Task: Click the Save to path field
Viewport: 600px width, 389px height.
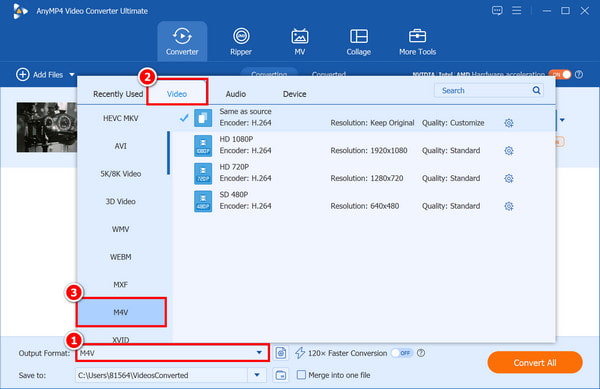Action: click(x=162, y=375)
